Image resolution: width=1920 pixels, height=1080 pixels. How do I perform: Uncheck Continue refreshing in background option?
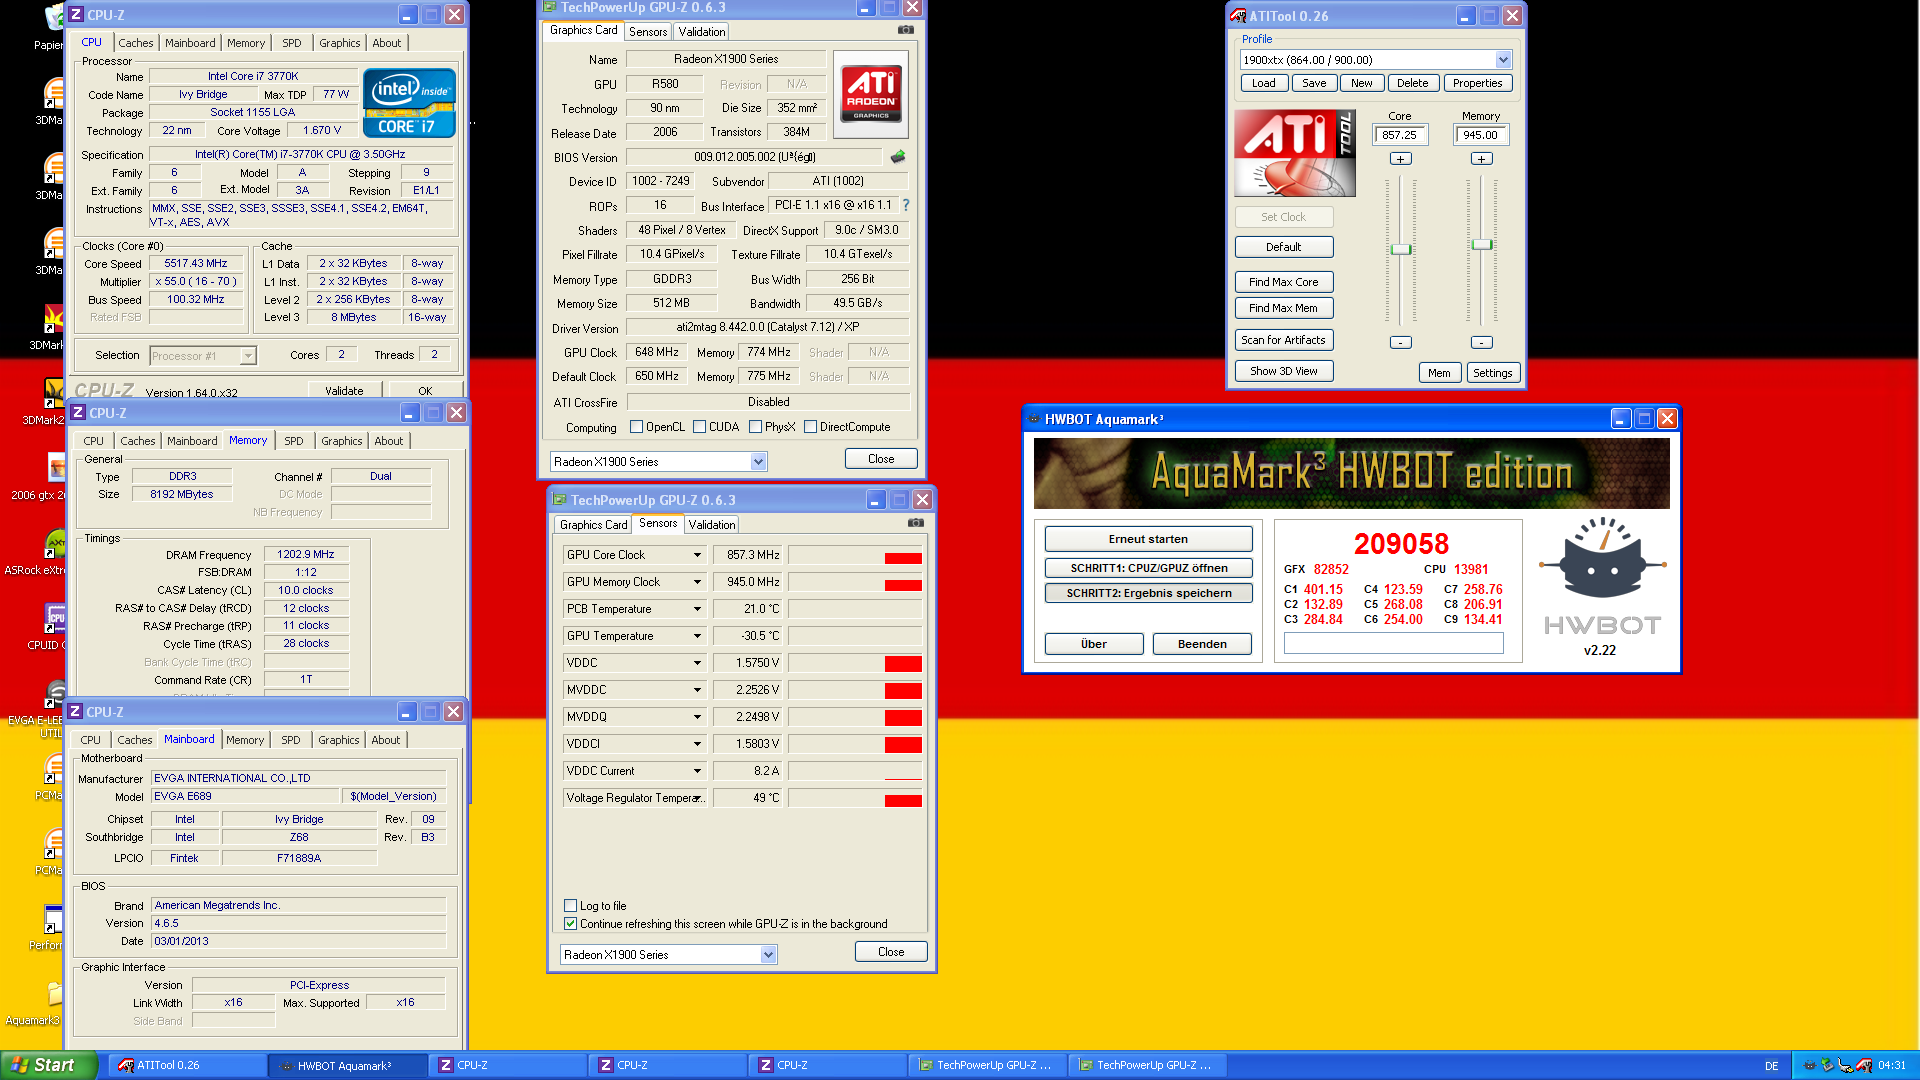[570, 924]
